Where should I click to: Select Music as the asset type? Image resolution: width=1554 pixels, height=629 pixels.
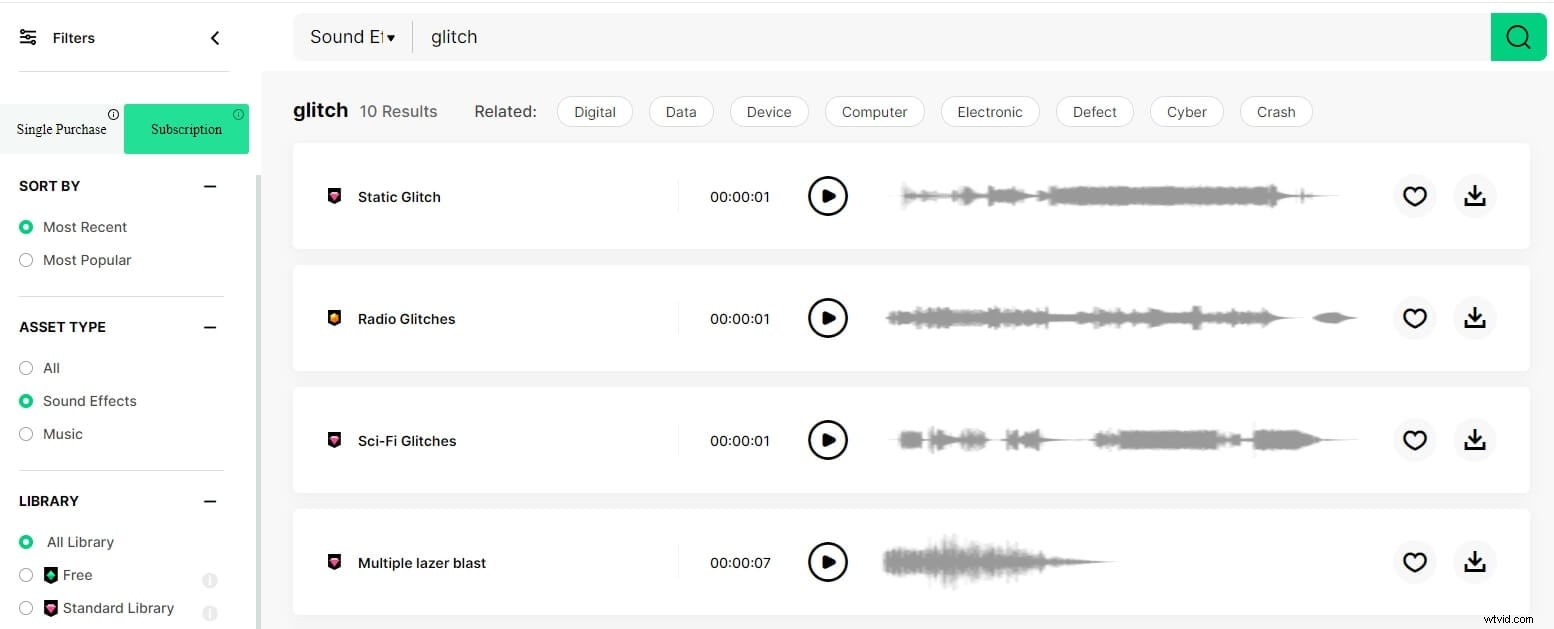point(26,434)
